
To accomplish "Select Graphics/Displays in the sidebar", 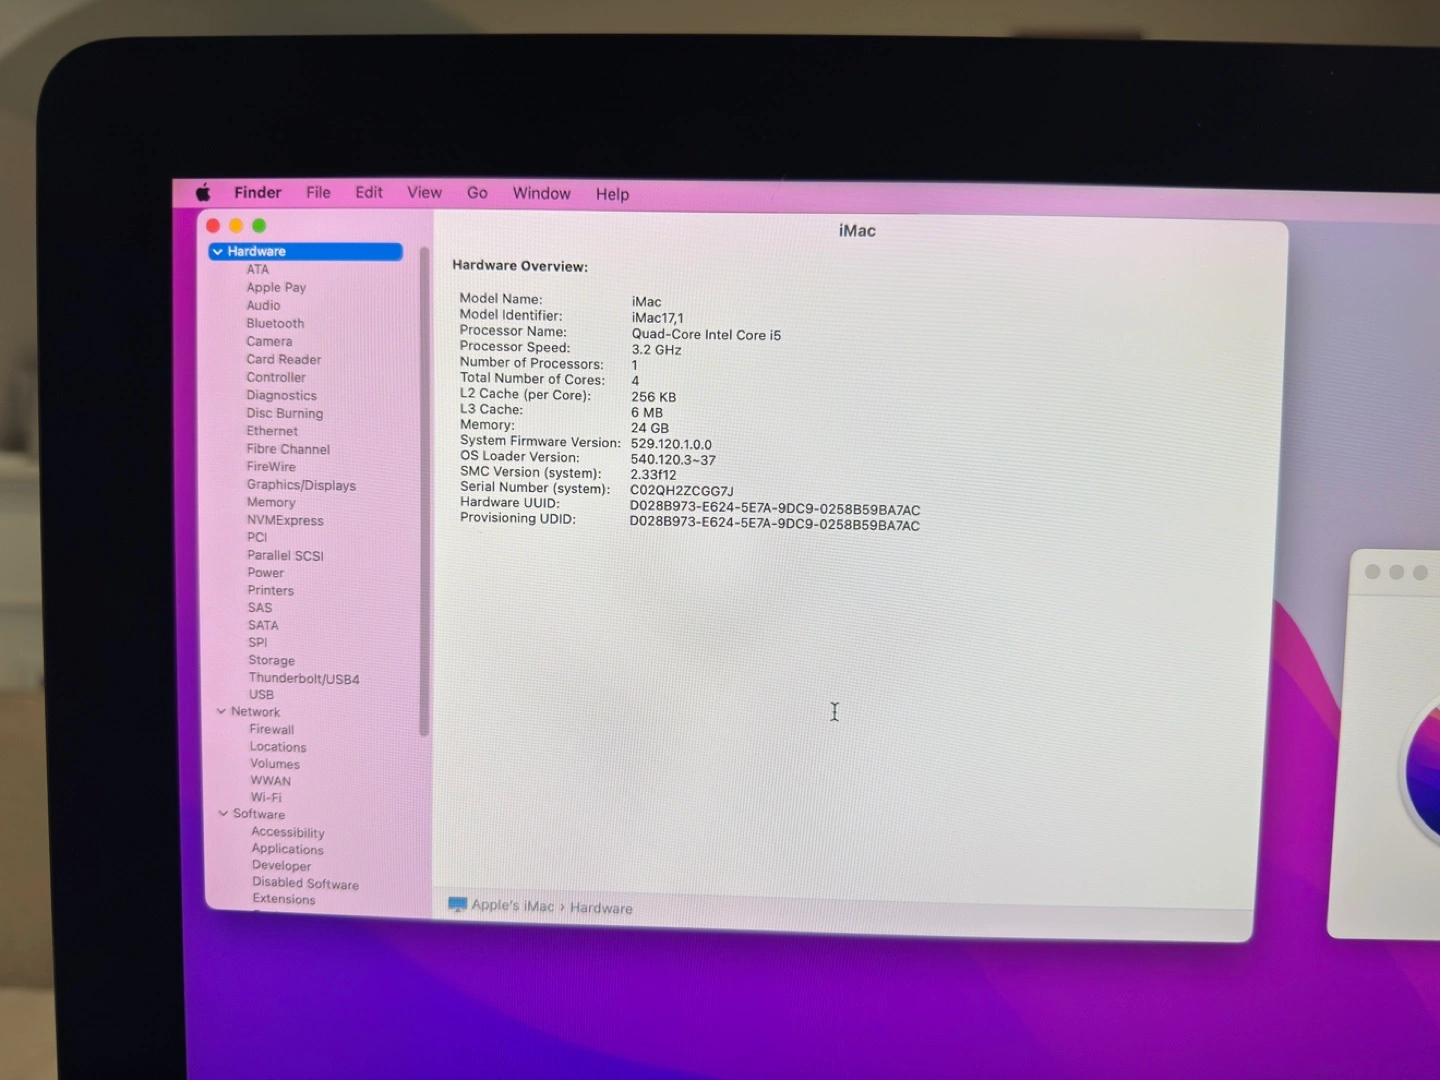I will (x=301, y=485).
